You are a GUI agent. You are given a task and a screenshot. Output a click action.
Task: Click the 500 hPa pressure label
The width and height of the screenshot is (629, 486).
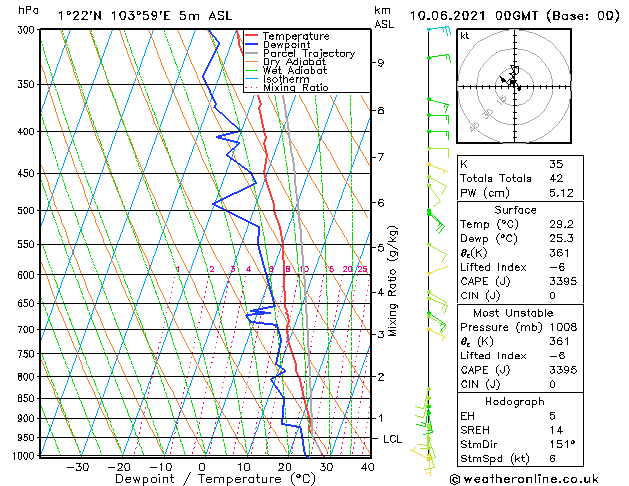point(28,211)
